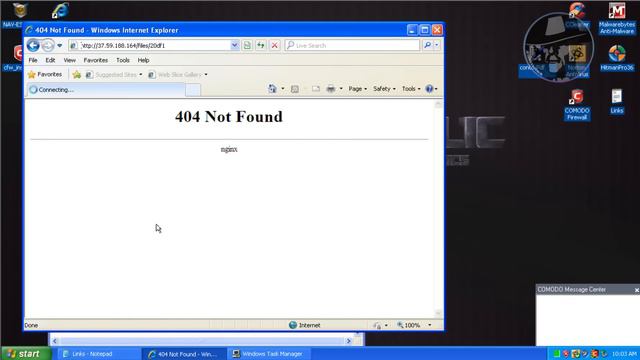Switch to Windows Task Manager taskbar button

268,354
